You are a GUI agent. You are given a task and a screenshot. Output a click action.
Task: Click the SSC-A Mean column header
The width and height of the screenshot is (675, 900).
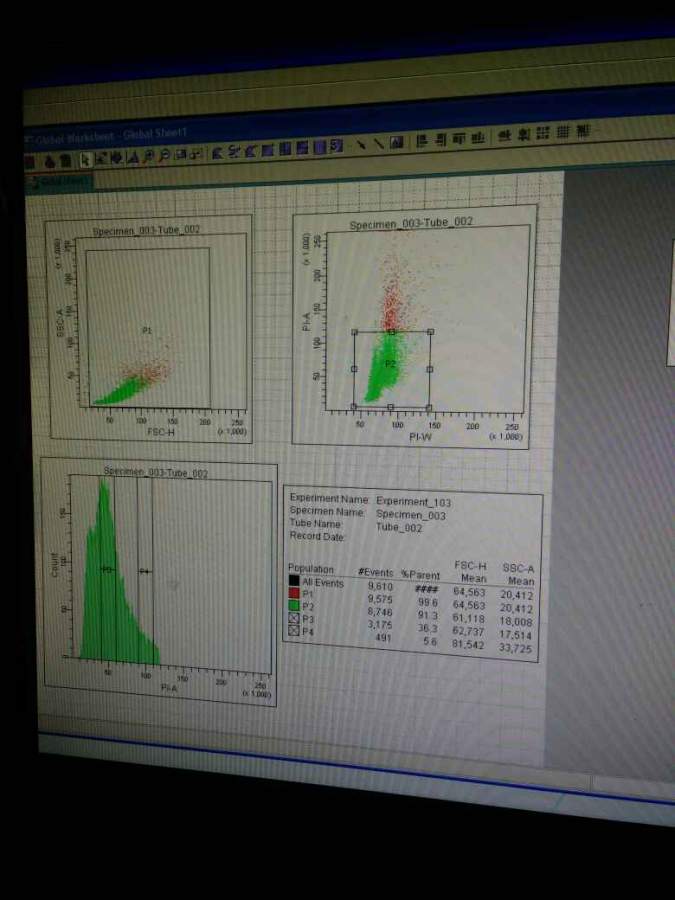tap(519, 574)
